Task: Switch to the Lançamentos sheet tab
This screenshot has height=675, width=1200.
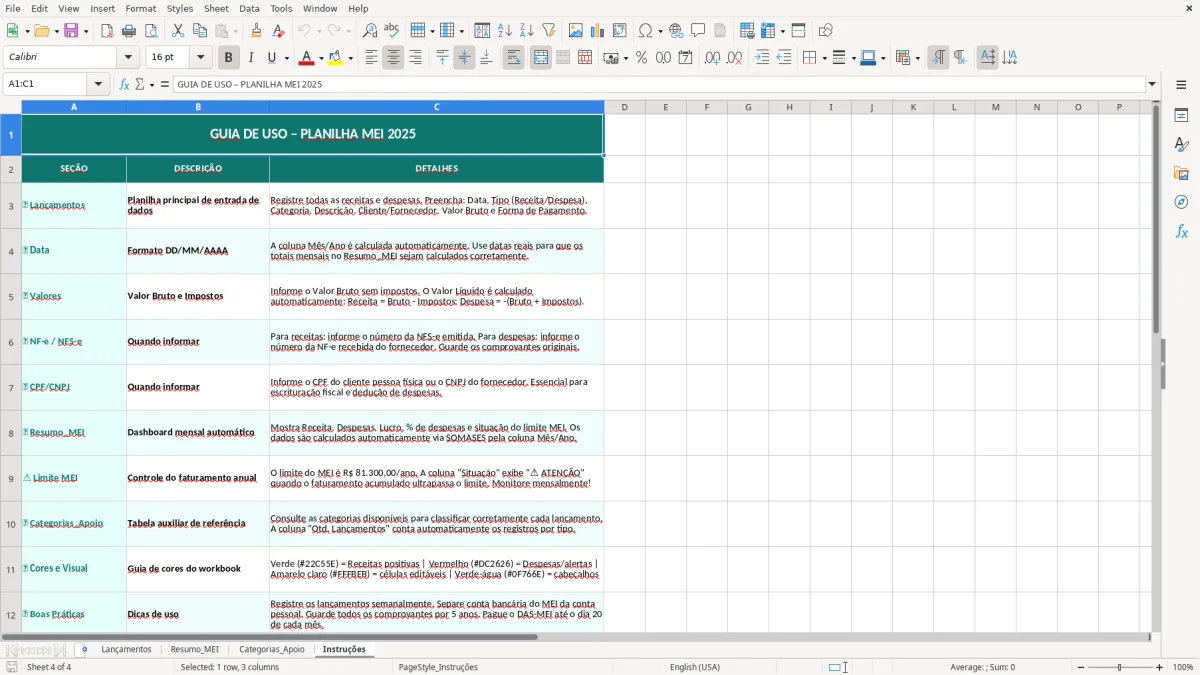Action: (126, 649)
